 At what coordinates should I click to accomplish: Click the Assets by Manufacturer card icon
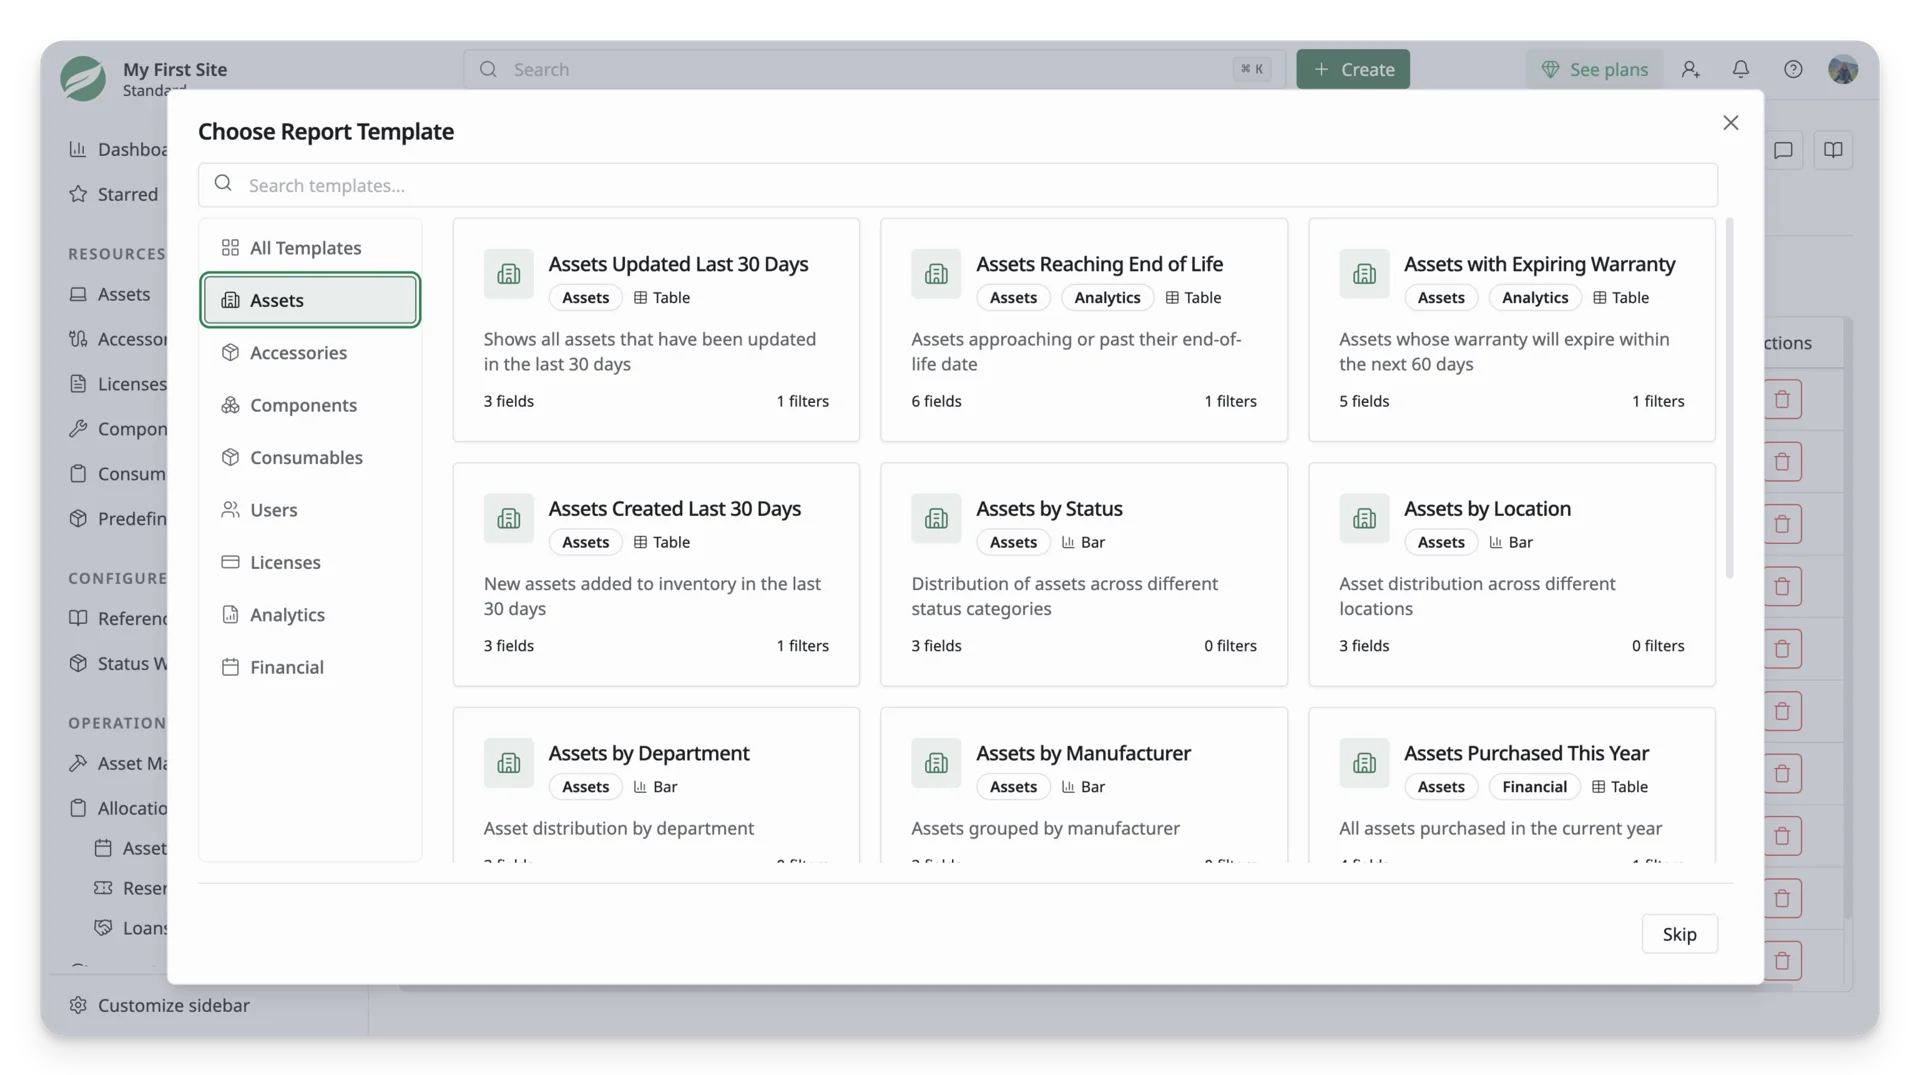click(936, 763)
